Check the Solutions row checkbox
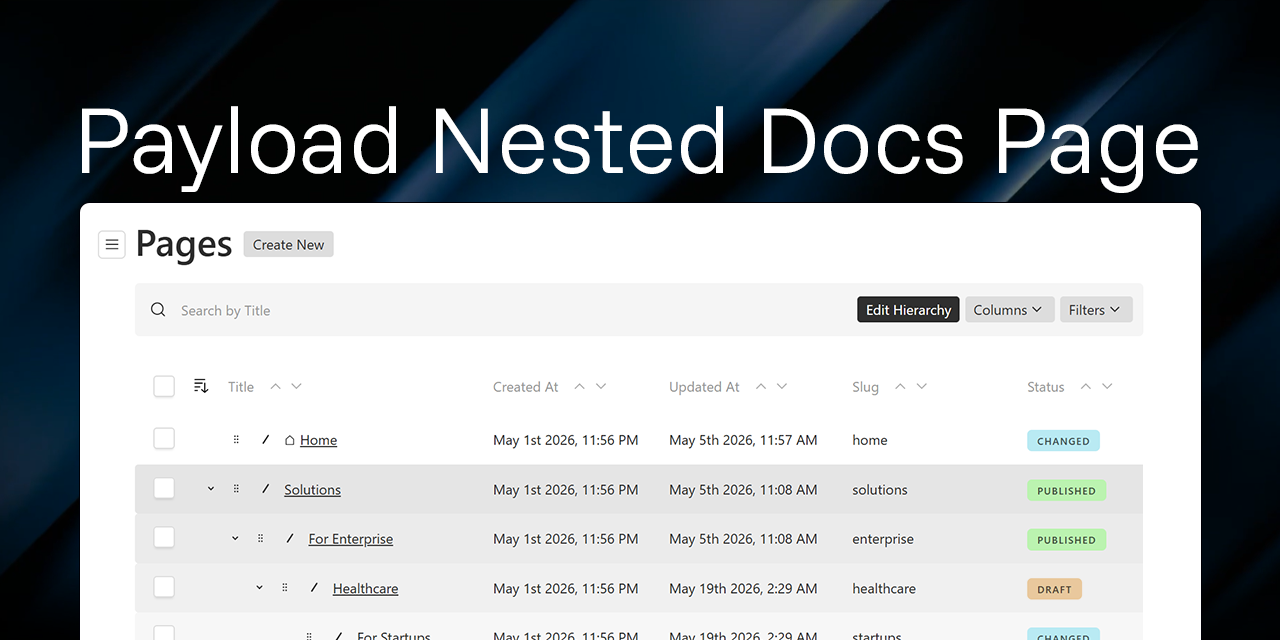Screen dimensions: 1280x640 pos(164,488)
